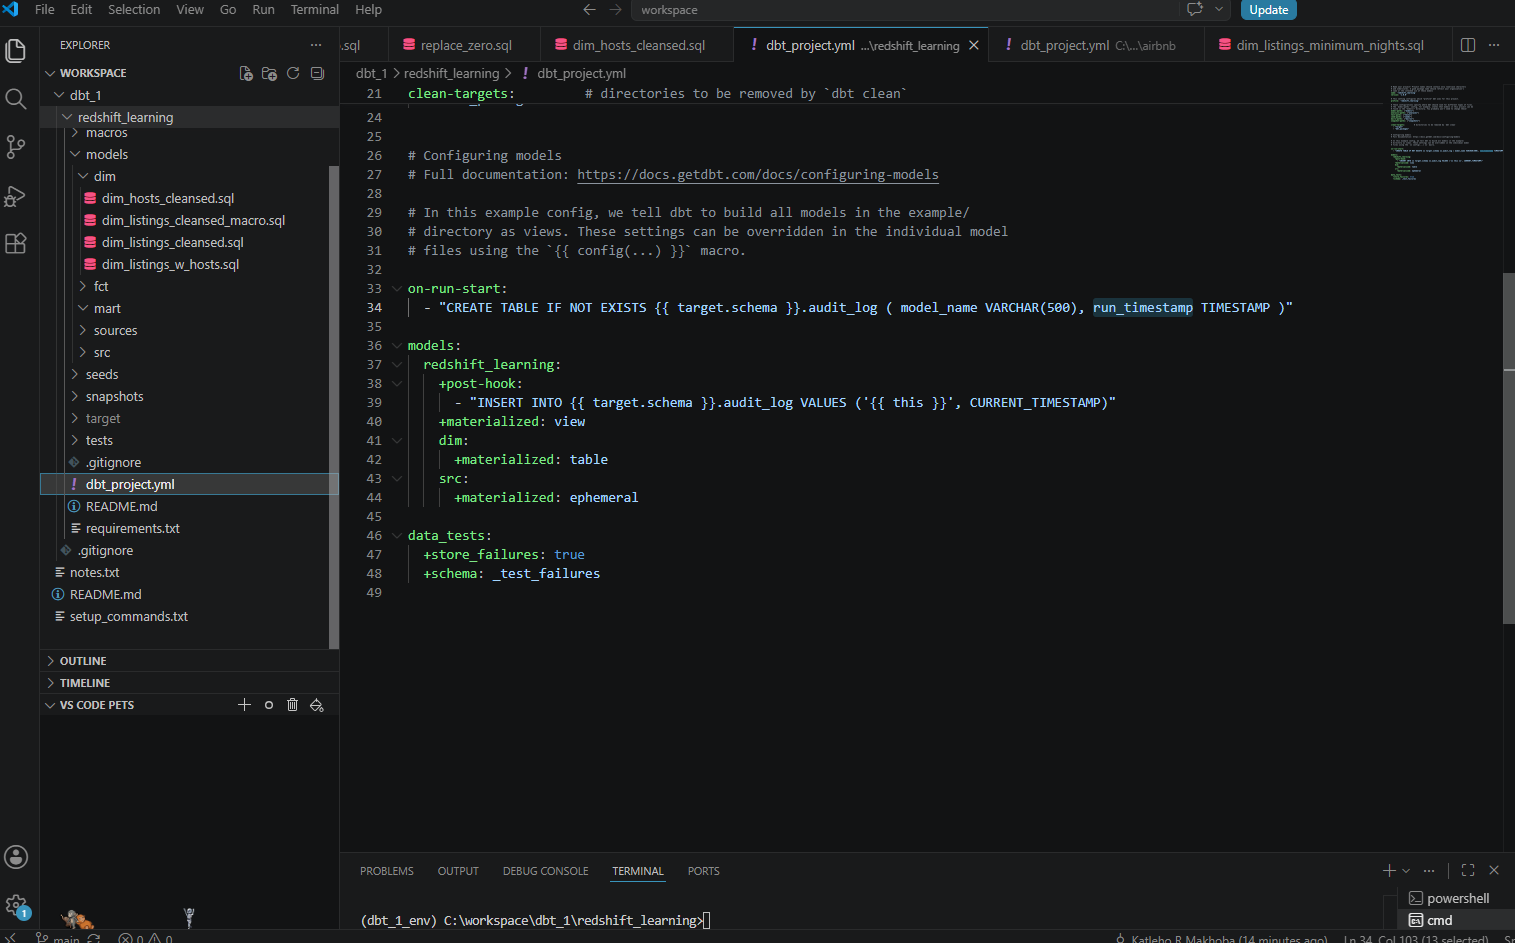1515x943 pixels.
Task: Open Explorer views and more actions menu
Action: click(316, 45)
